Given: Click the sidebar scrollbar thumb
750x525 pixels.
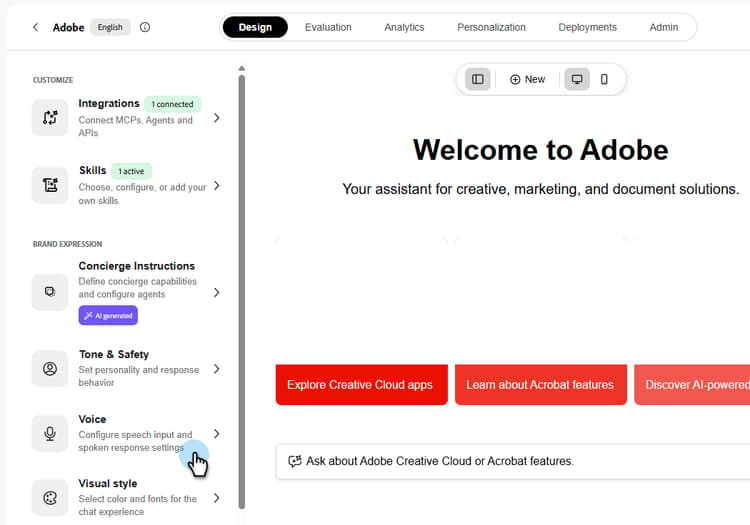Looking at the screenshot, I should [242, 292].
